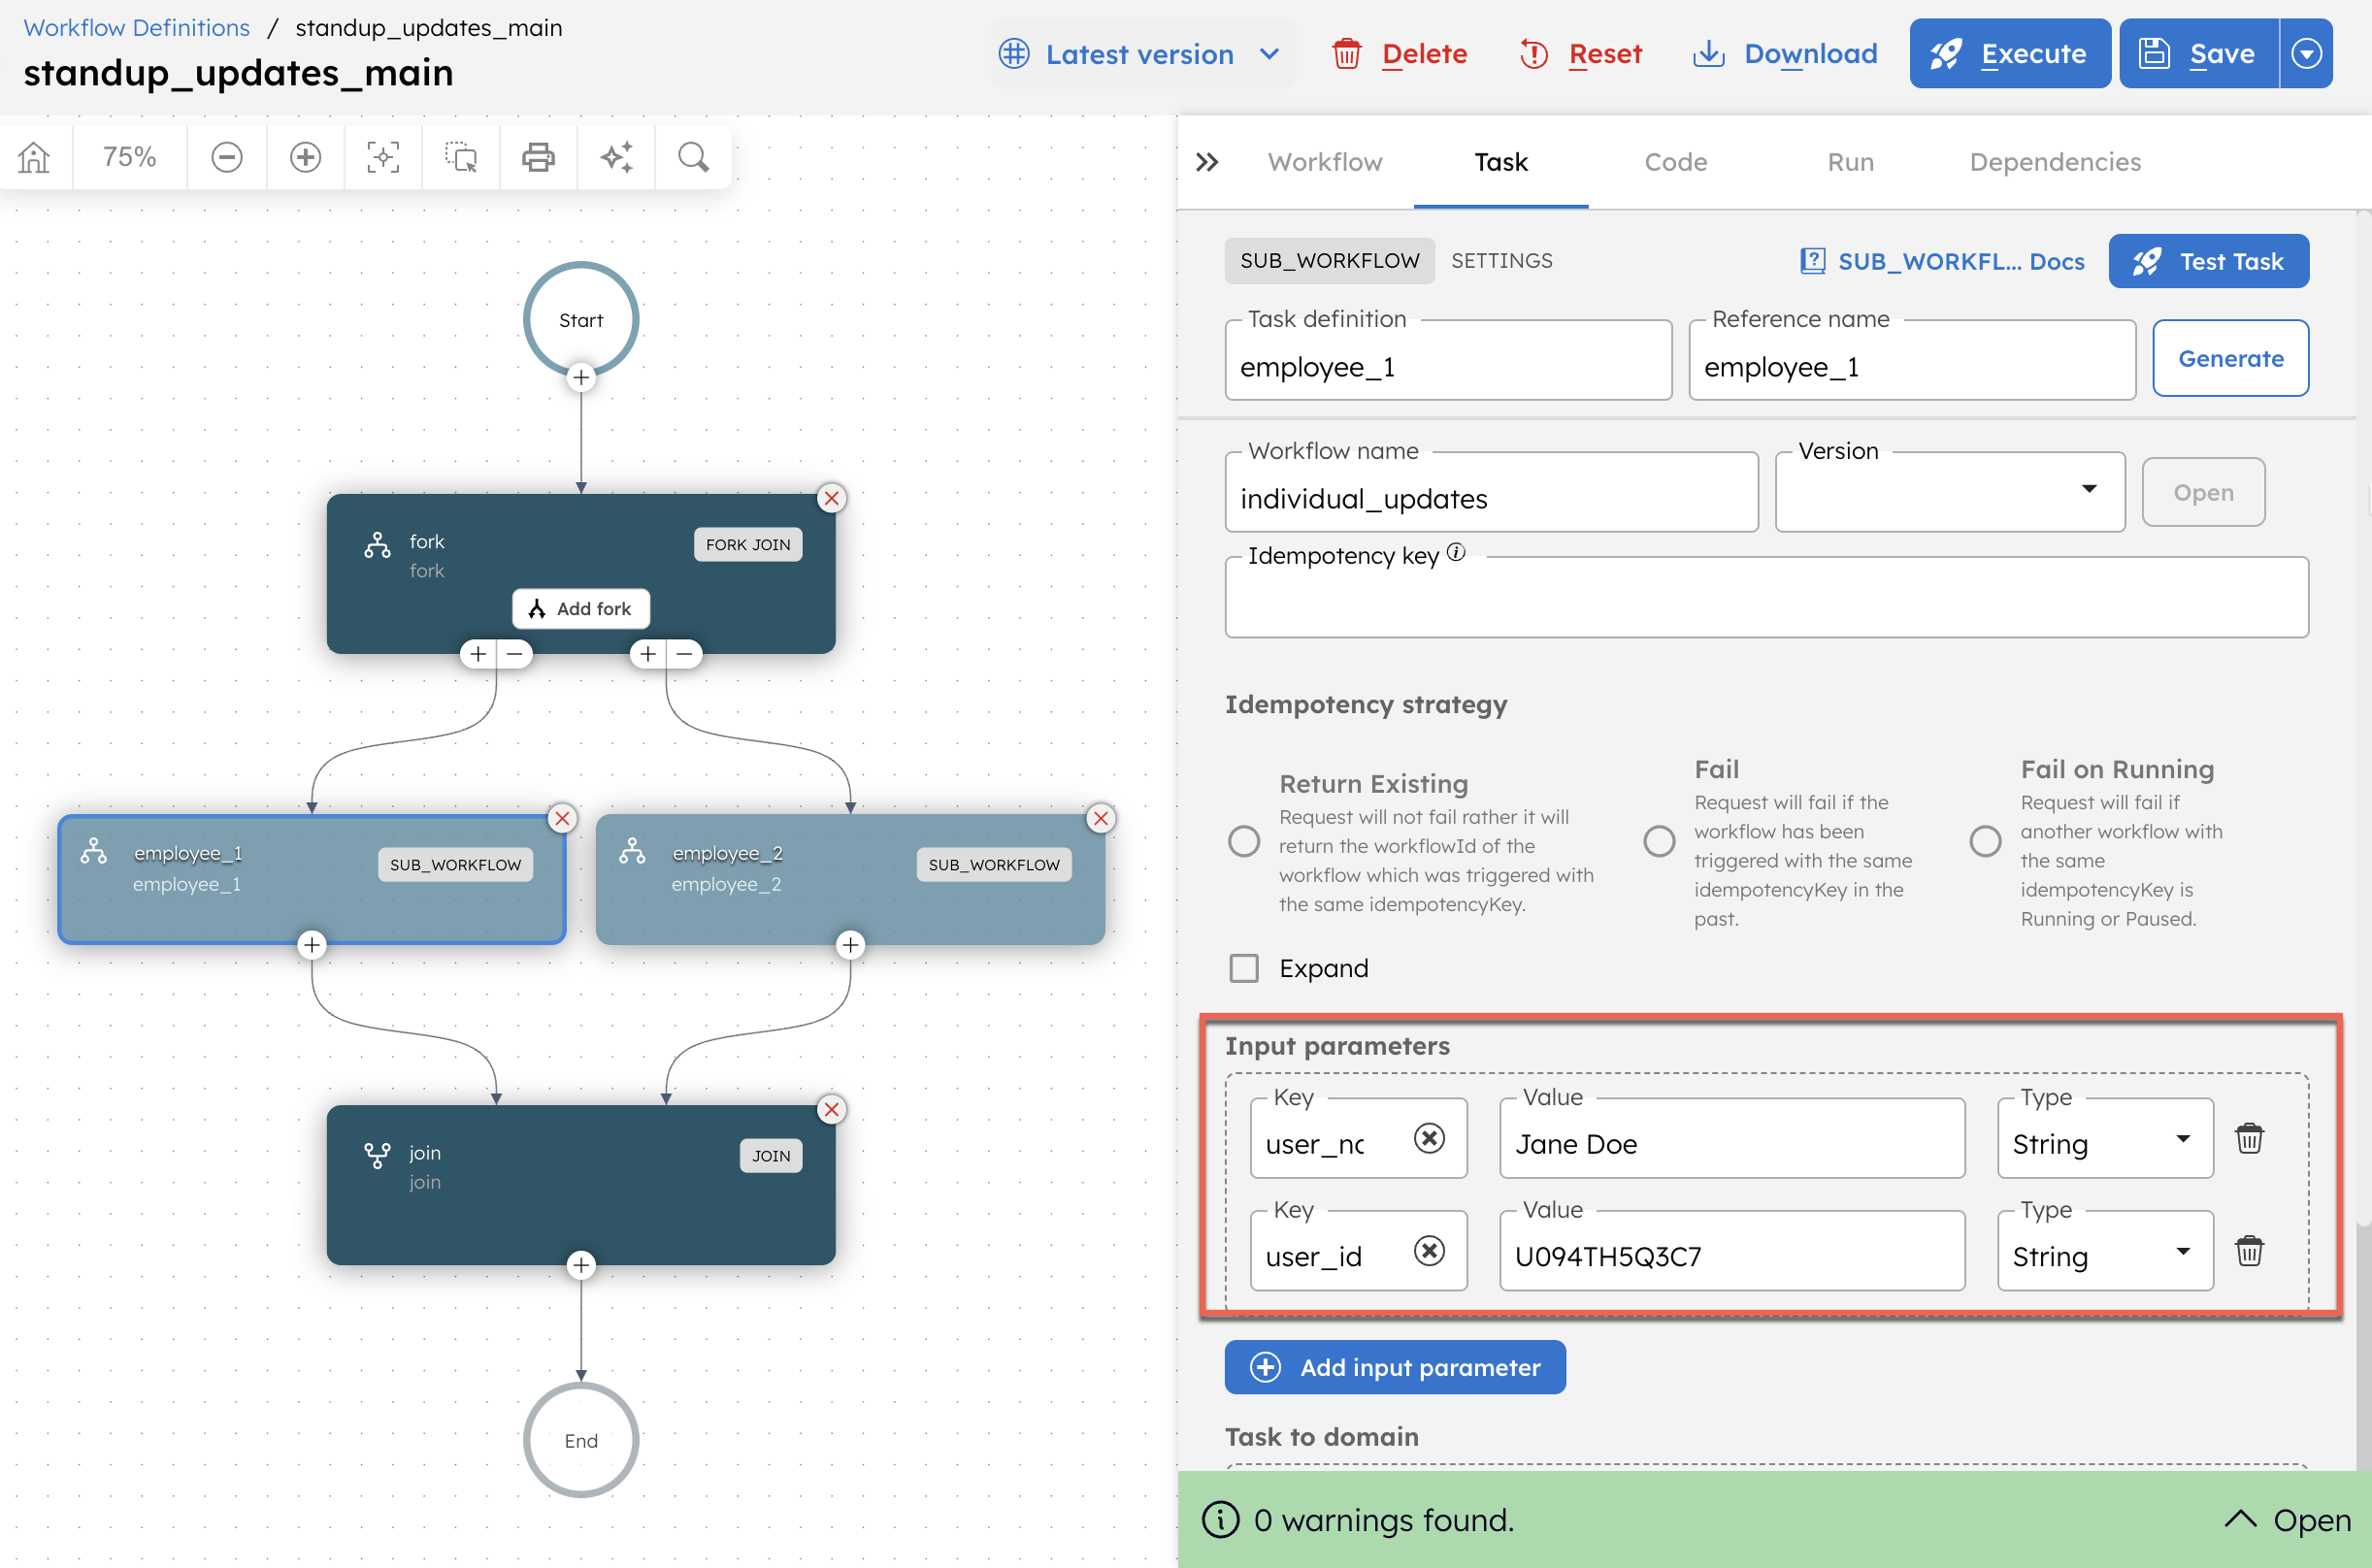Click the Workflow name input field
This screenshot has width=2372, height=1568.
click(1491, 493)
